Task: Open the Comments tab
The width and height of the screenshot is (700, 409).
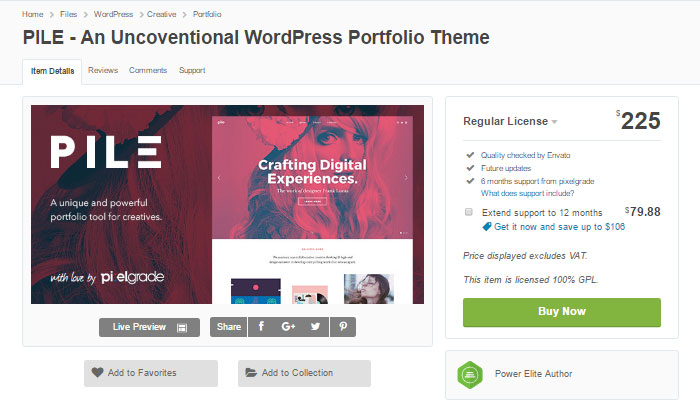Action: coord(148,70)
